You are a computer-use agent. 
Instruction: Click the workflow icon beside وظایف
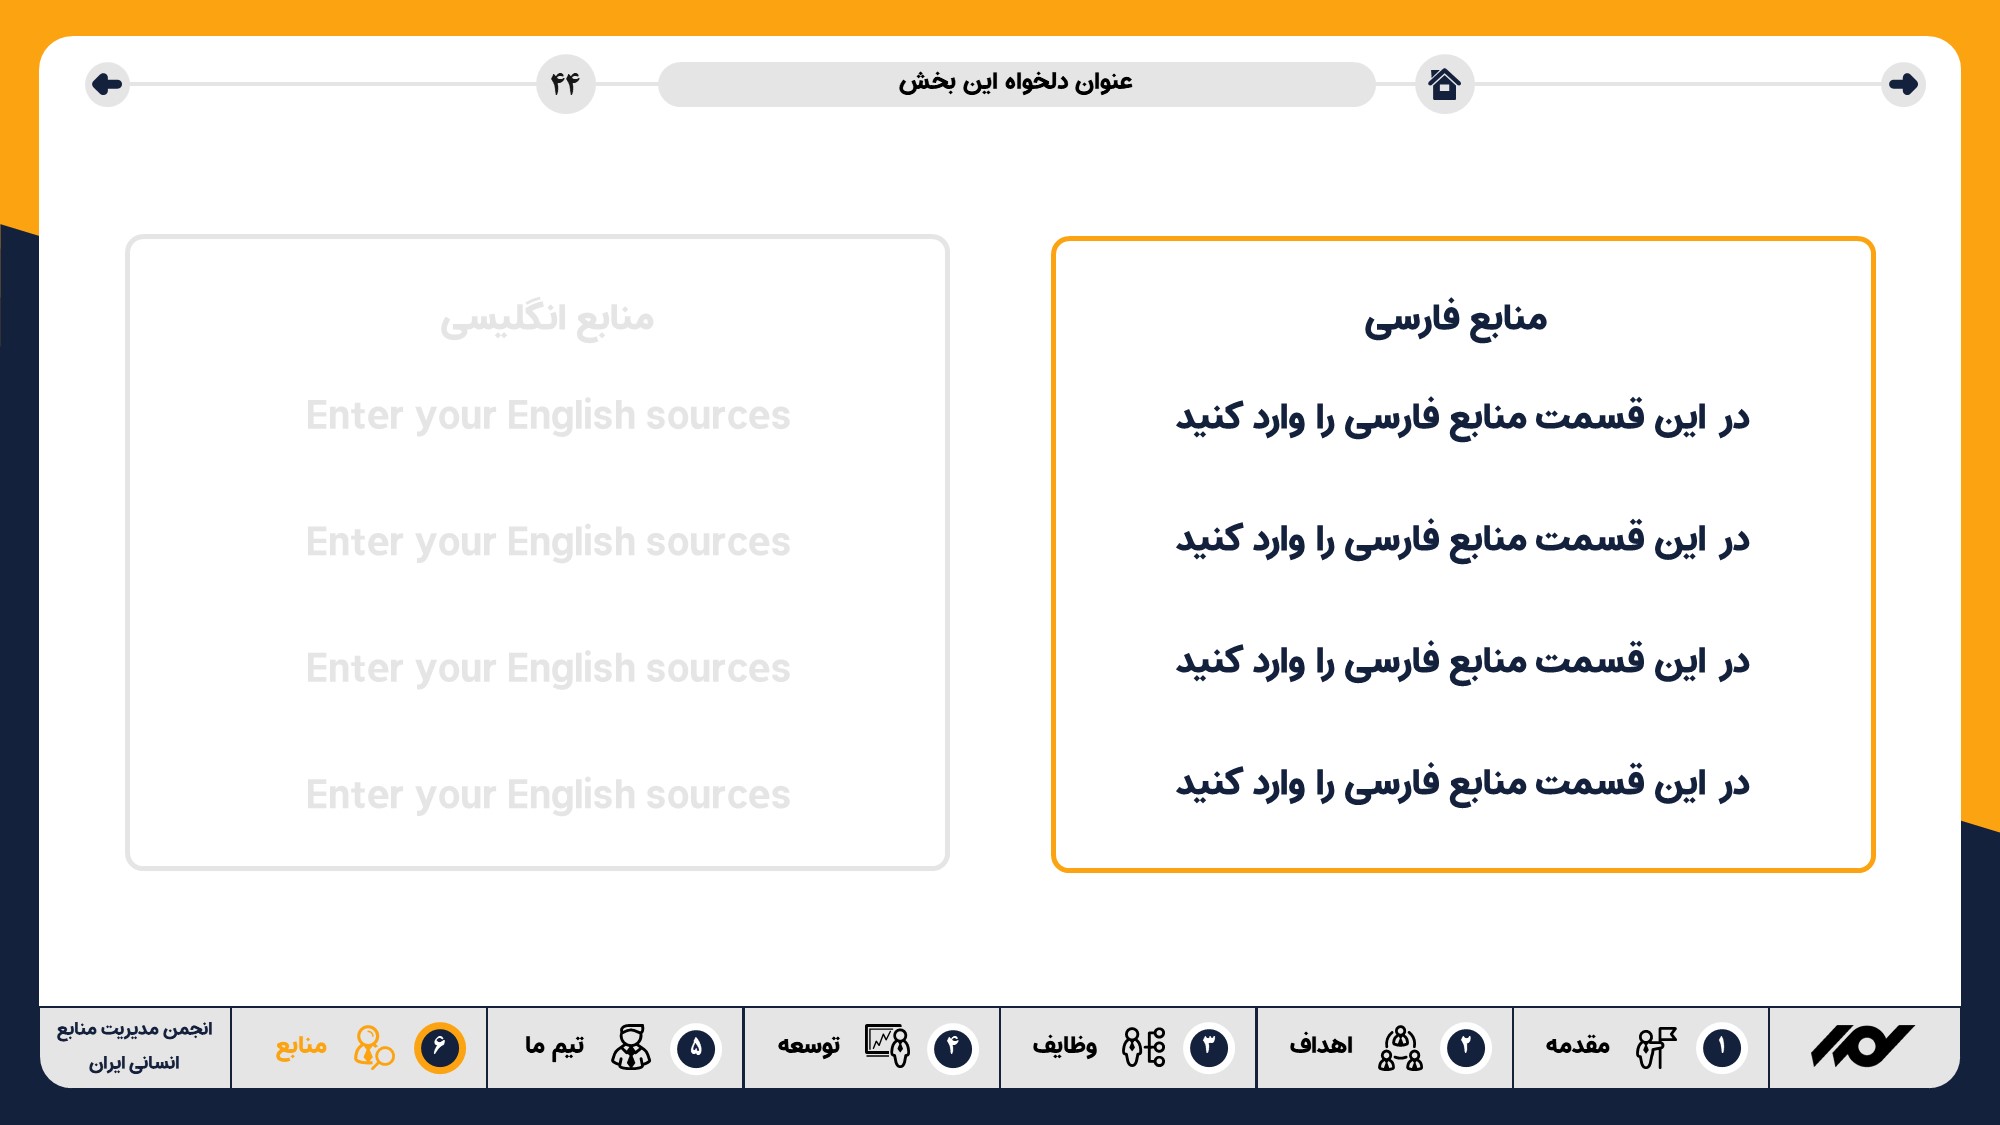click(x=1144, y=1047)
